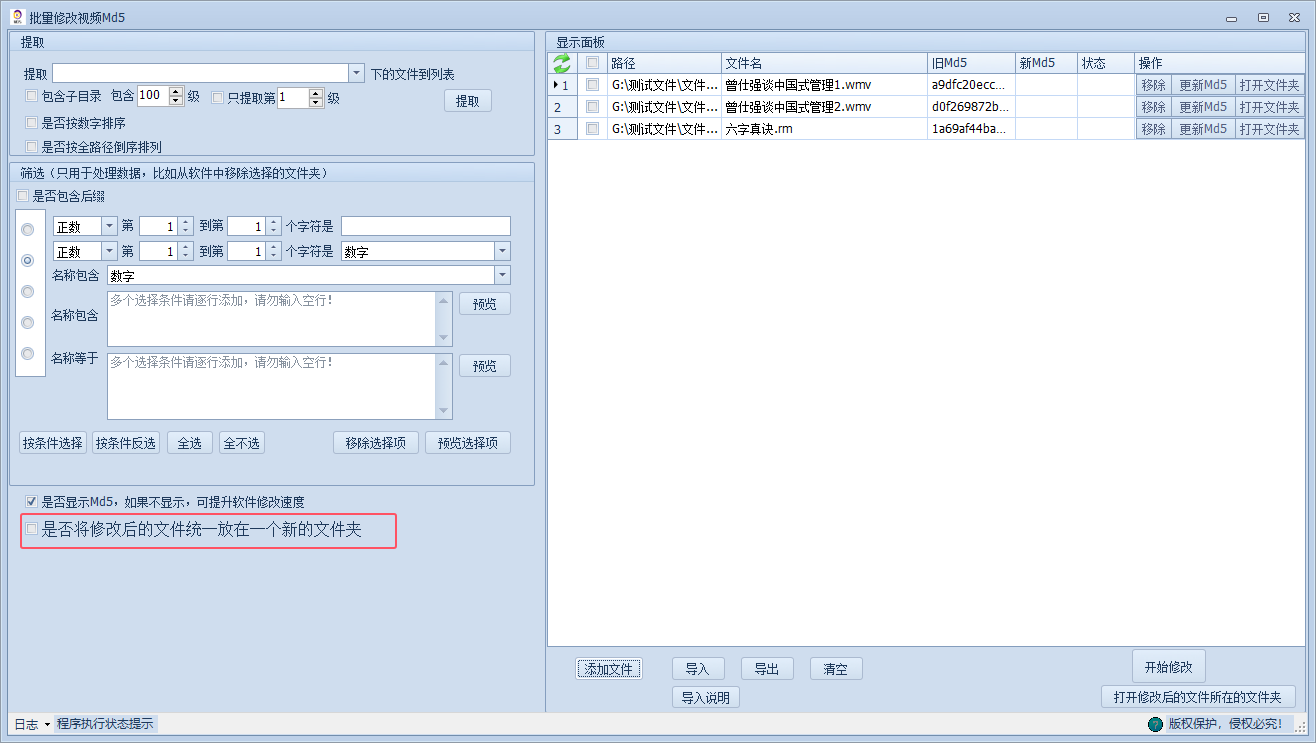Click 移除选择项 button

tap(376, 443)
